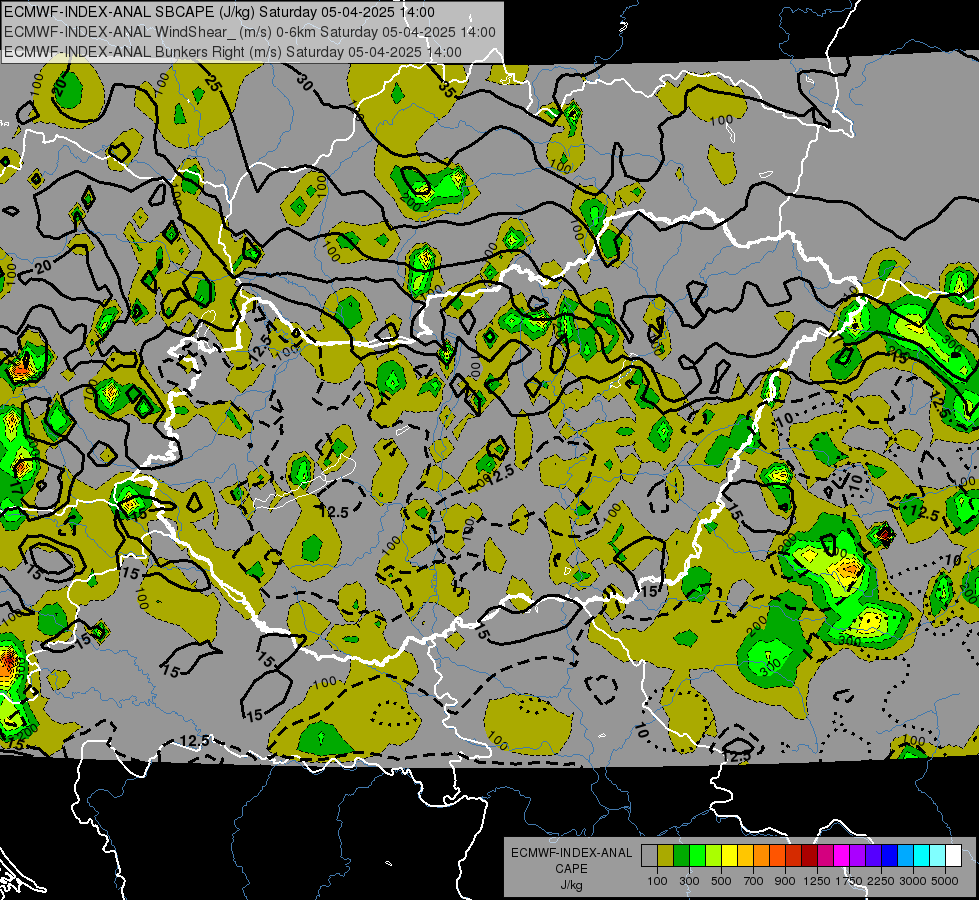Click the 5000 value under the color scale
This screenshot has width=979, height=900.
(945, 881)
